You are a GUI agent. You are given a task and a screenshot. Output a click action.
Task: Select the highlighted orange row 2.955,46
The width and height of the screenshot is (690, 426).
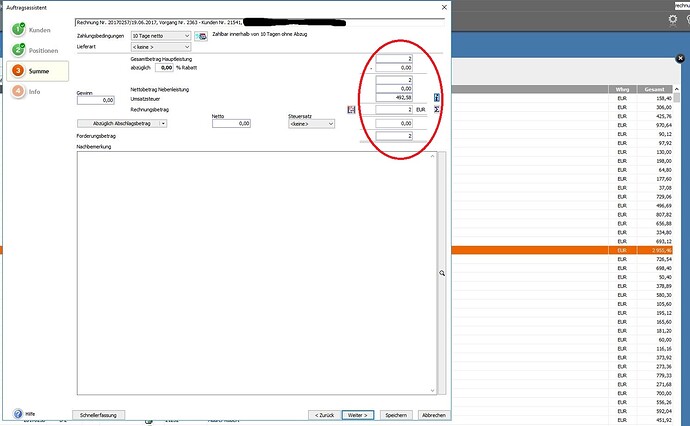coord(562,250)
